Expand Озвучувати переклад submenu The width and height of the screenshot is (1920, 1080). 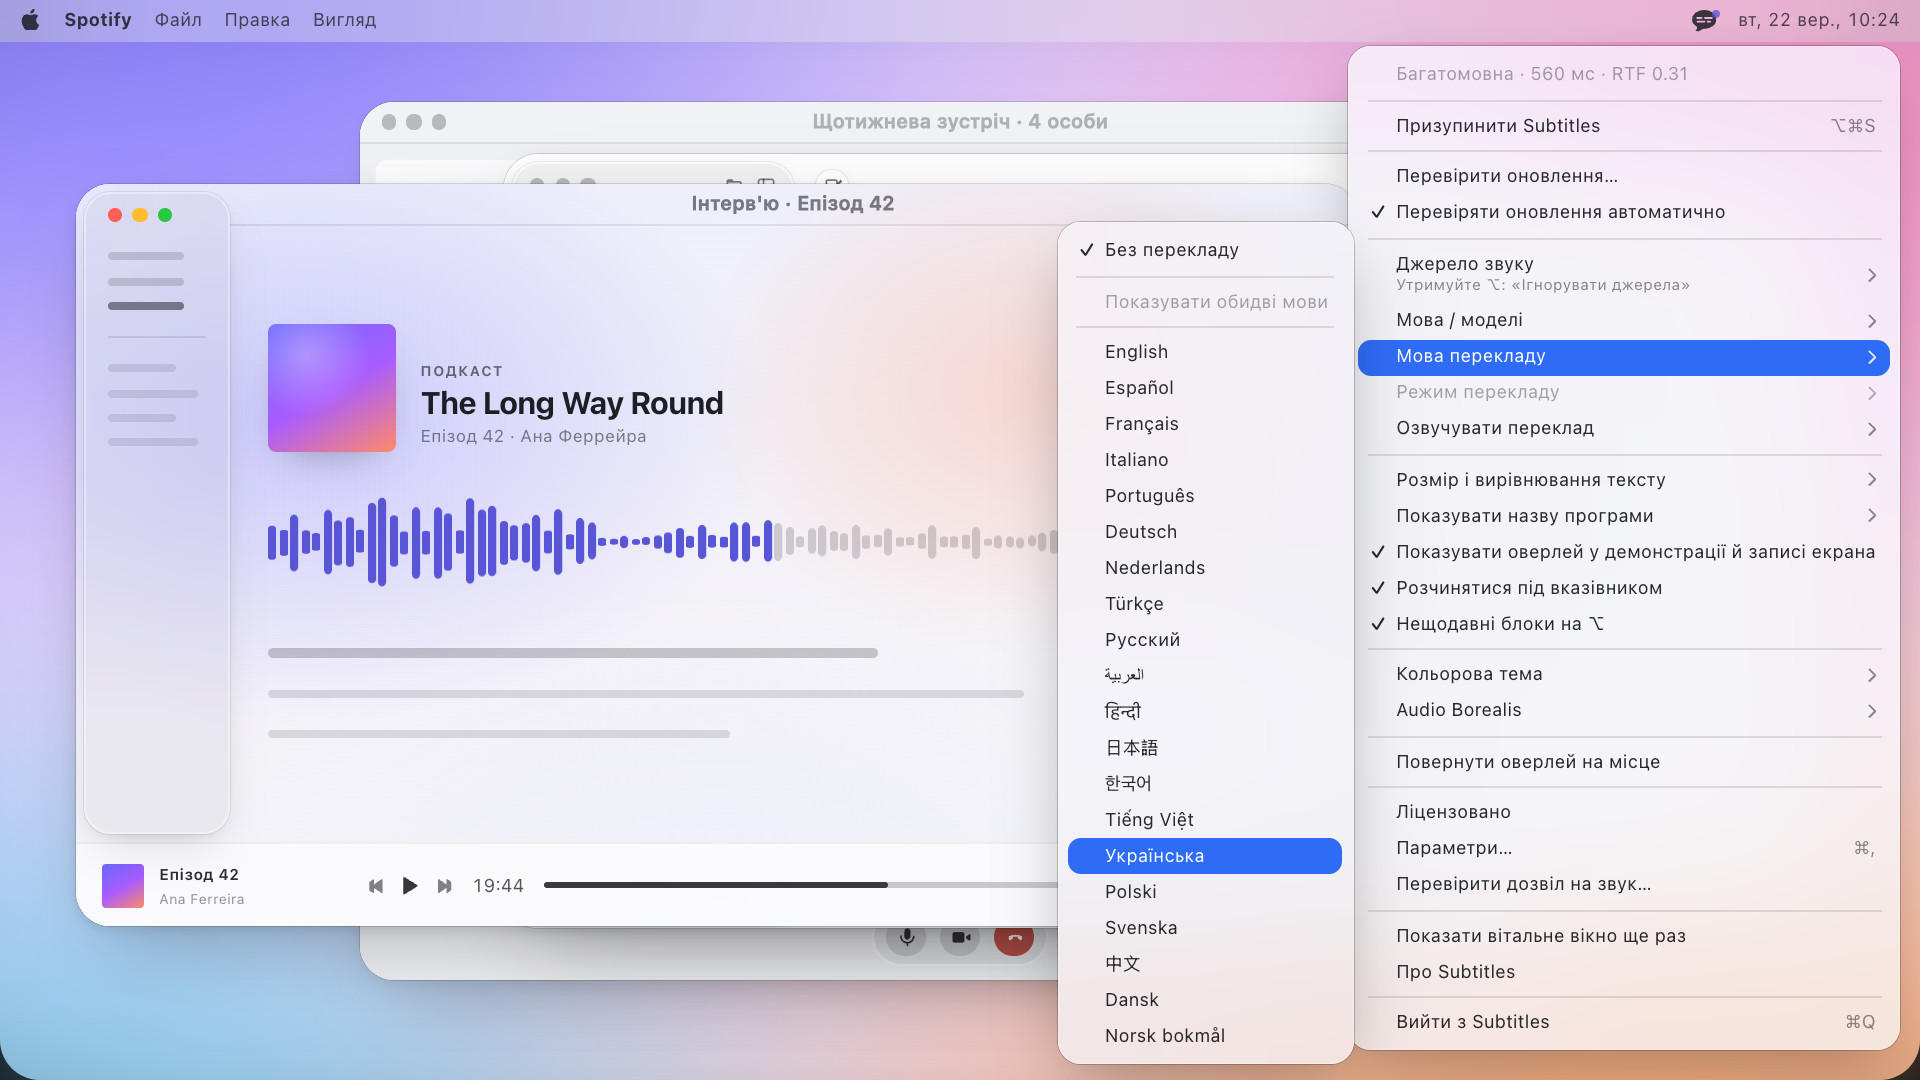pyautogui.click(x=1624, y=428)
